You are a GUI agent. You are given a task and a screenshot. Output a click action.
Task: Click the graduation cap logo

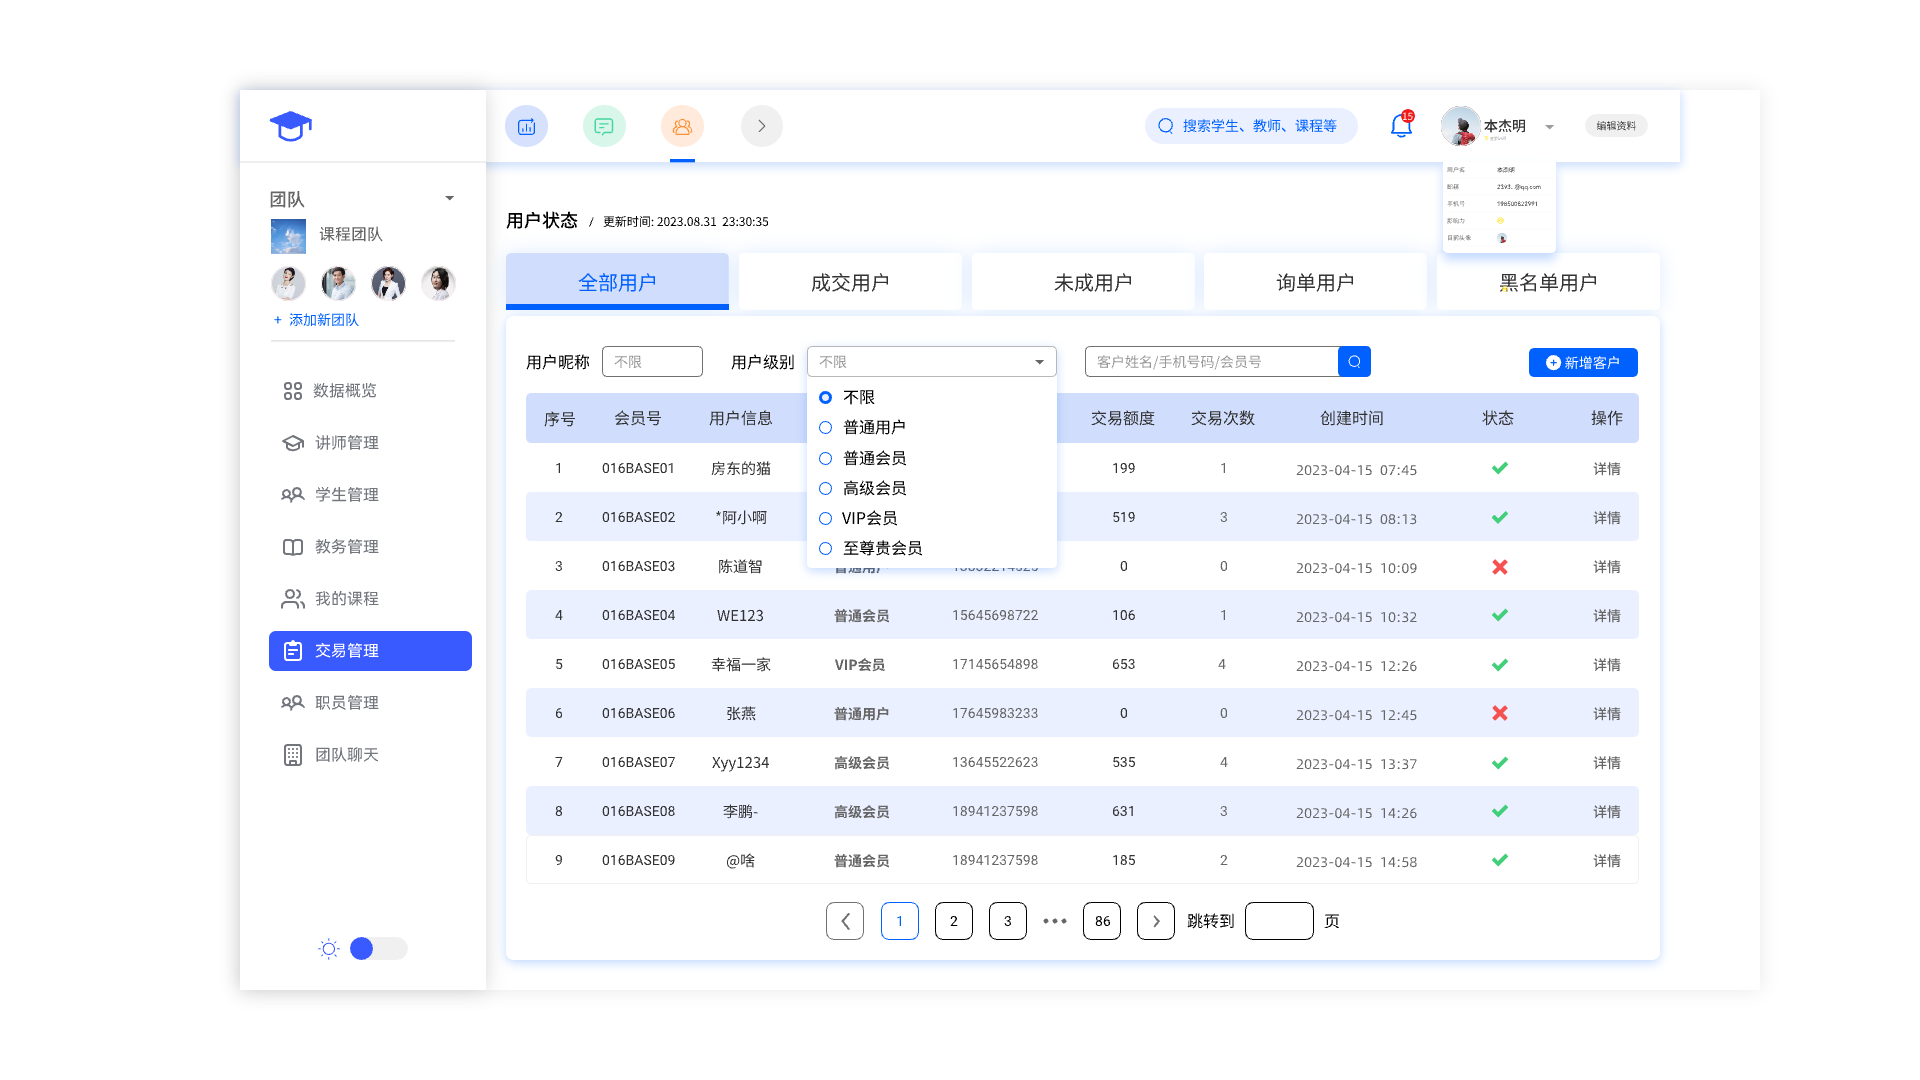point(291,126)
